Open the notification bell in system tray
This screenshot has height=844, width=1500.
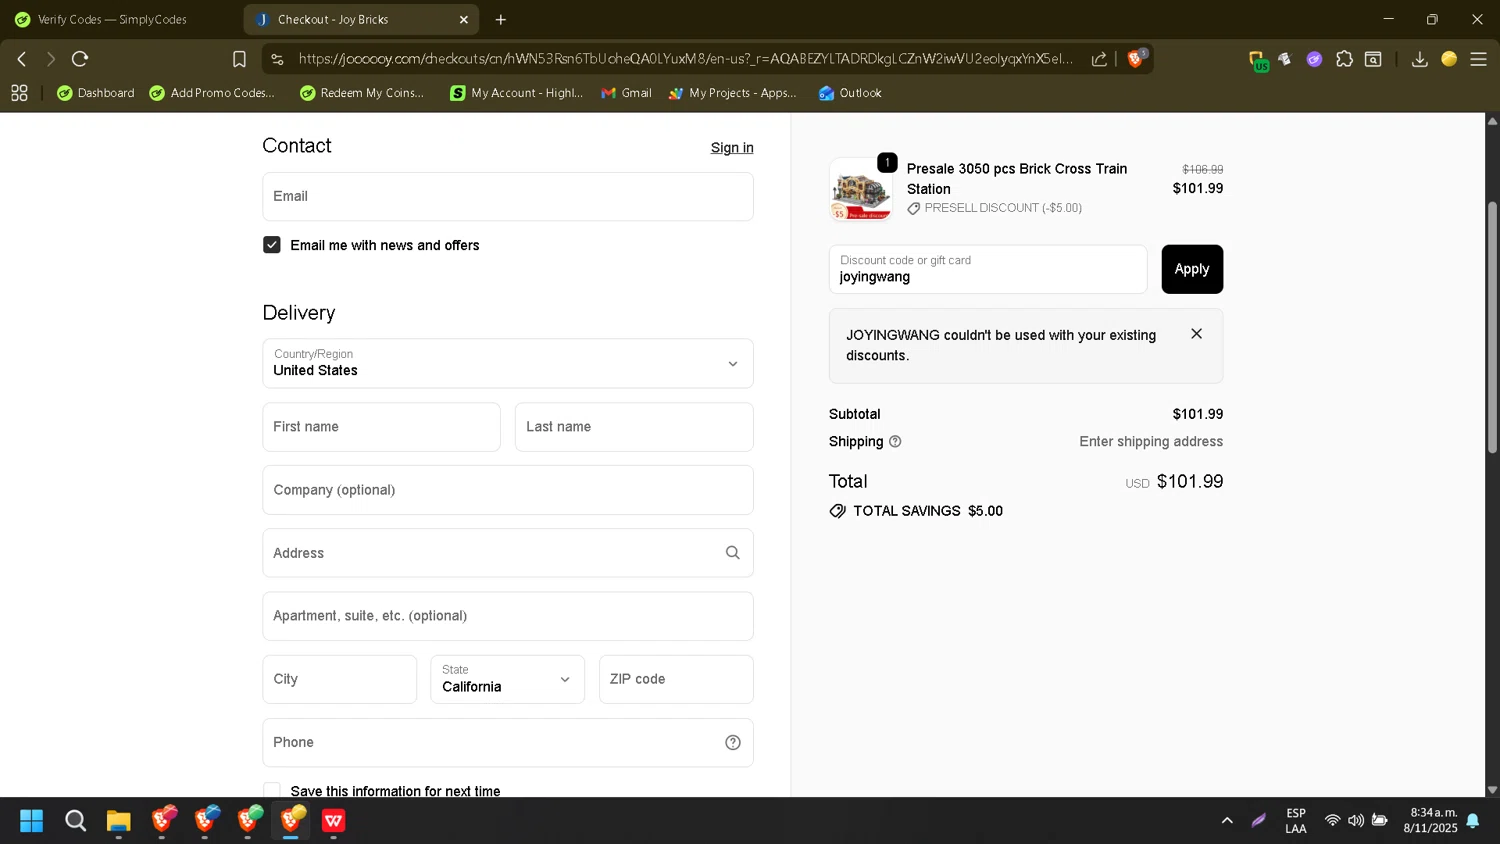[1473, 821]
